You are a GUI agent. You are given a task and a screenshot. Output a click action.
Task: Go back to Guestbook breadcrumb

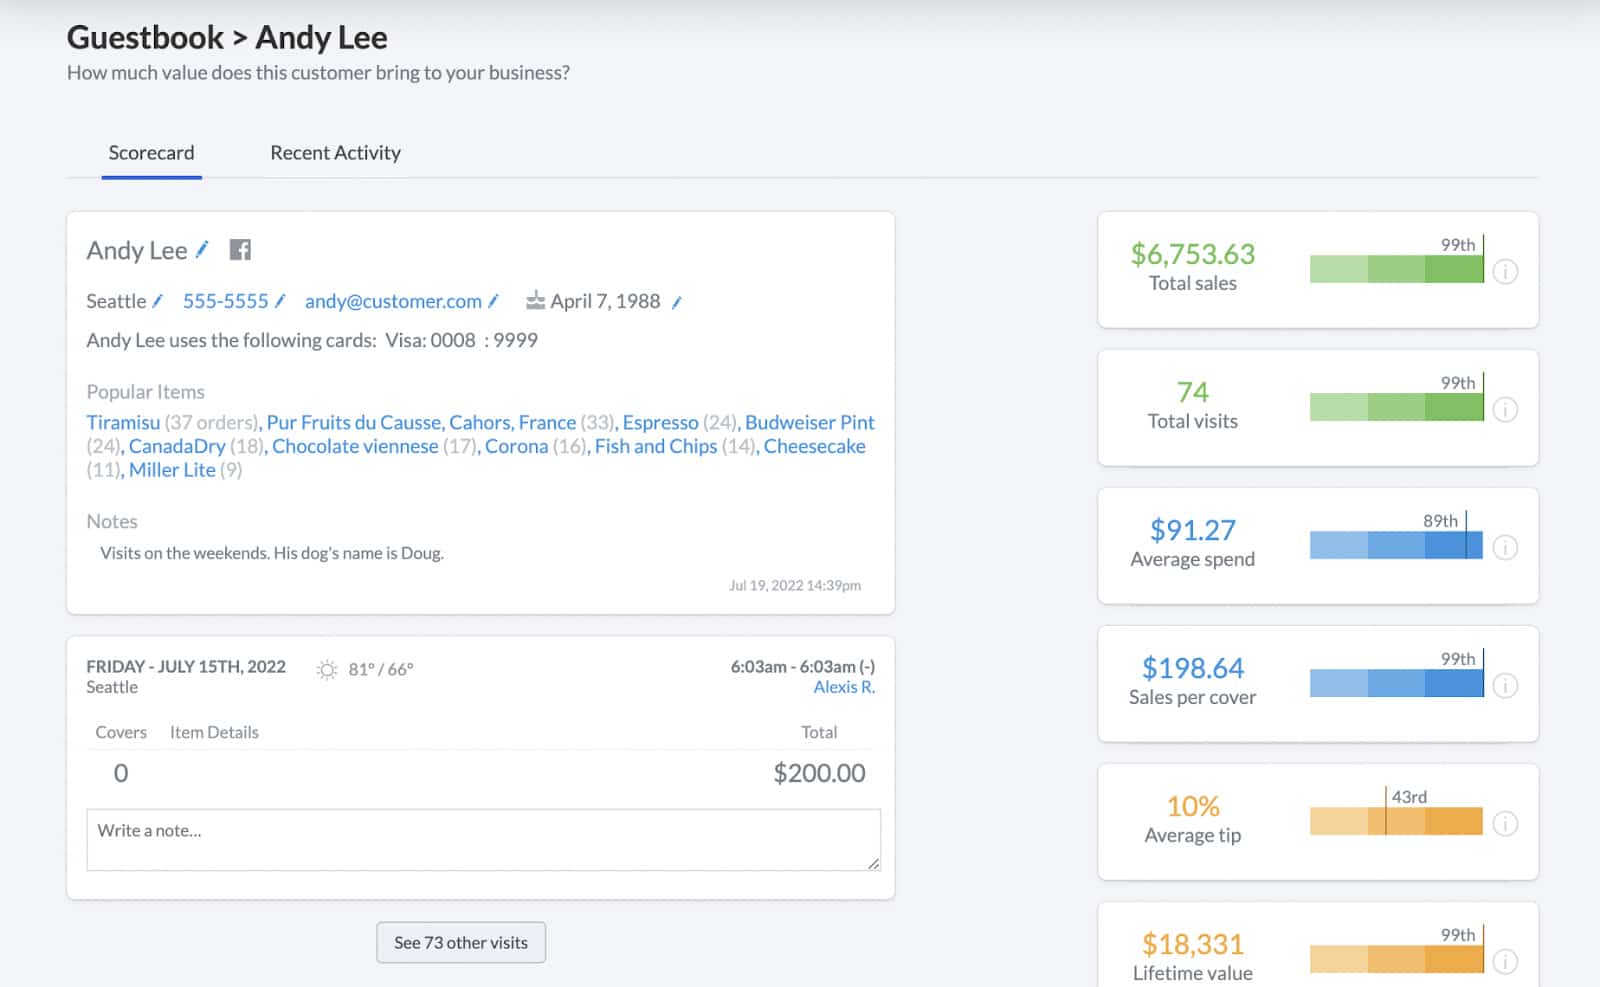click(145, 37)
